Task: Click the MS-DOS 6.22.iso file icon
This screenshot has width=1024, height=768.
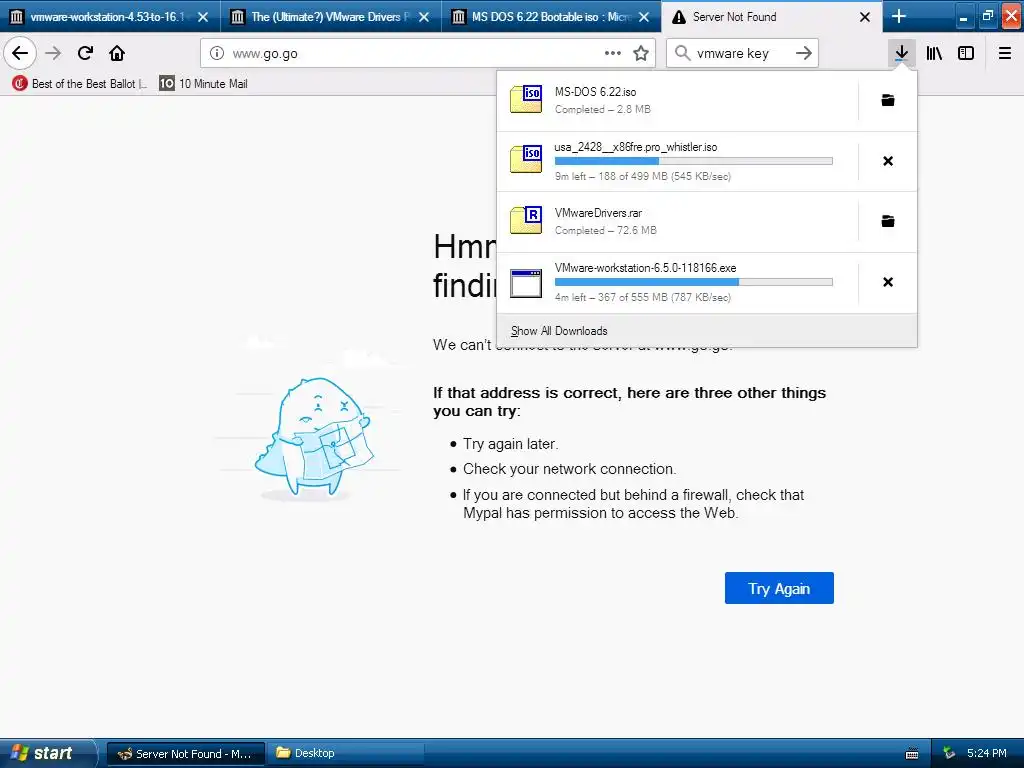Action: [526, 99]
